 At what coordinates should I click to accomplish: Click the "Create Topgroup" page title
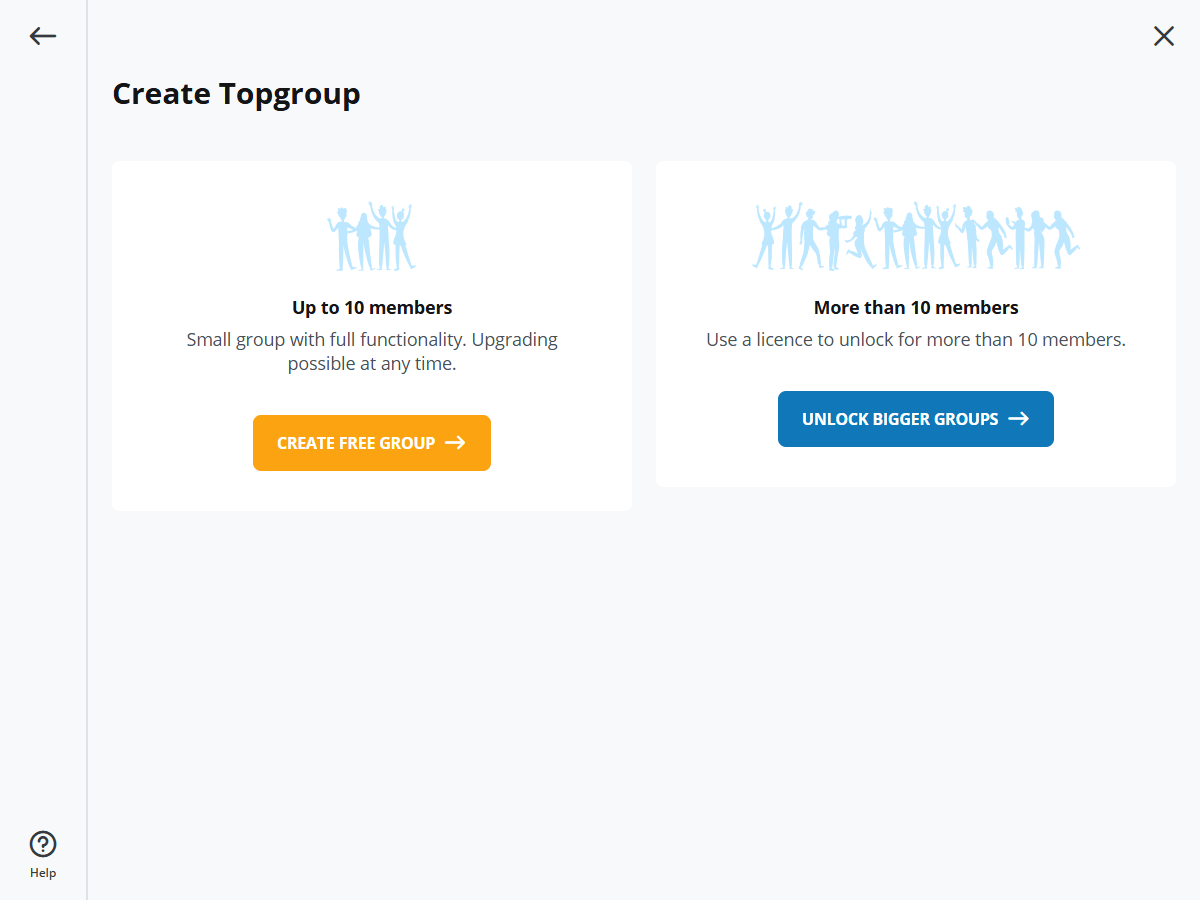(x=236, y=94)
